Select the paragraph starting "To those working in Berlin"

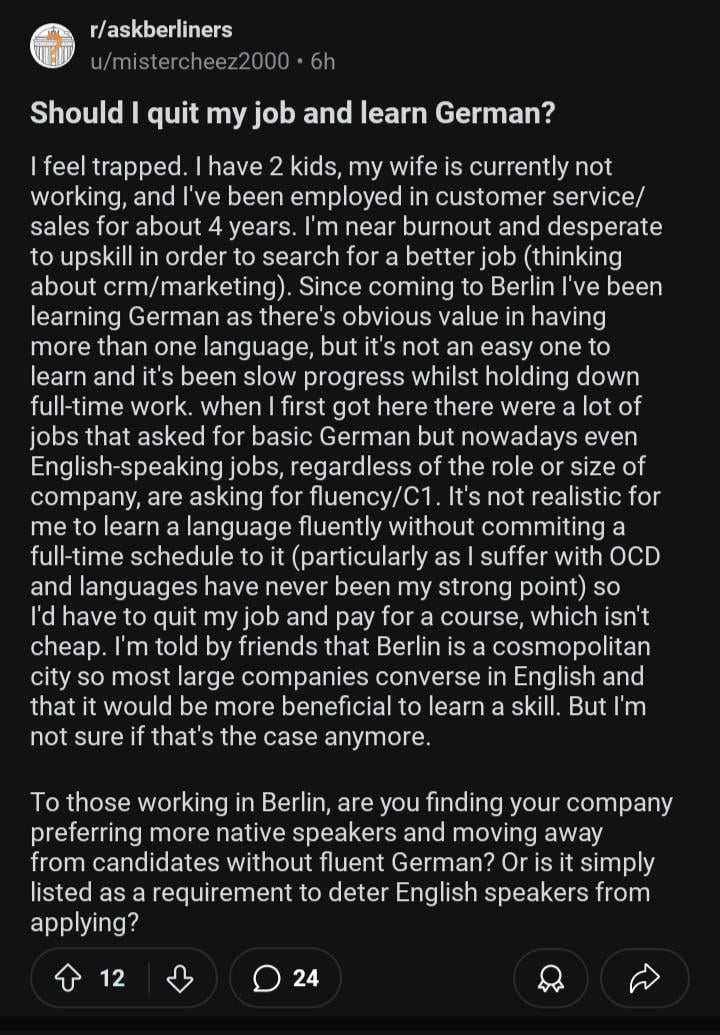[x=351, y=862]
